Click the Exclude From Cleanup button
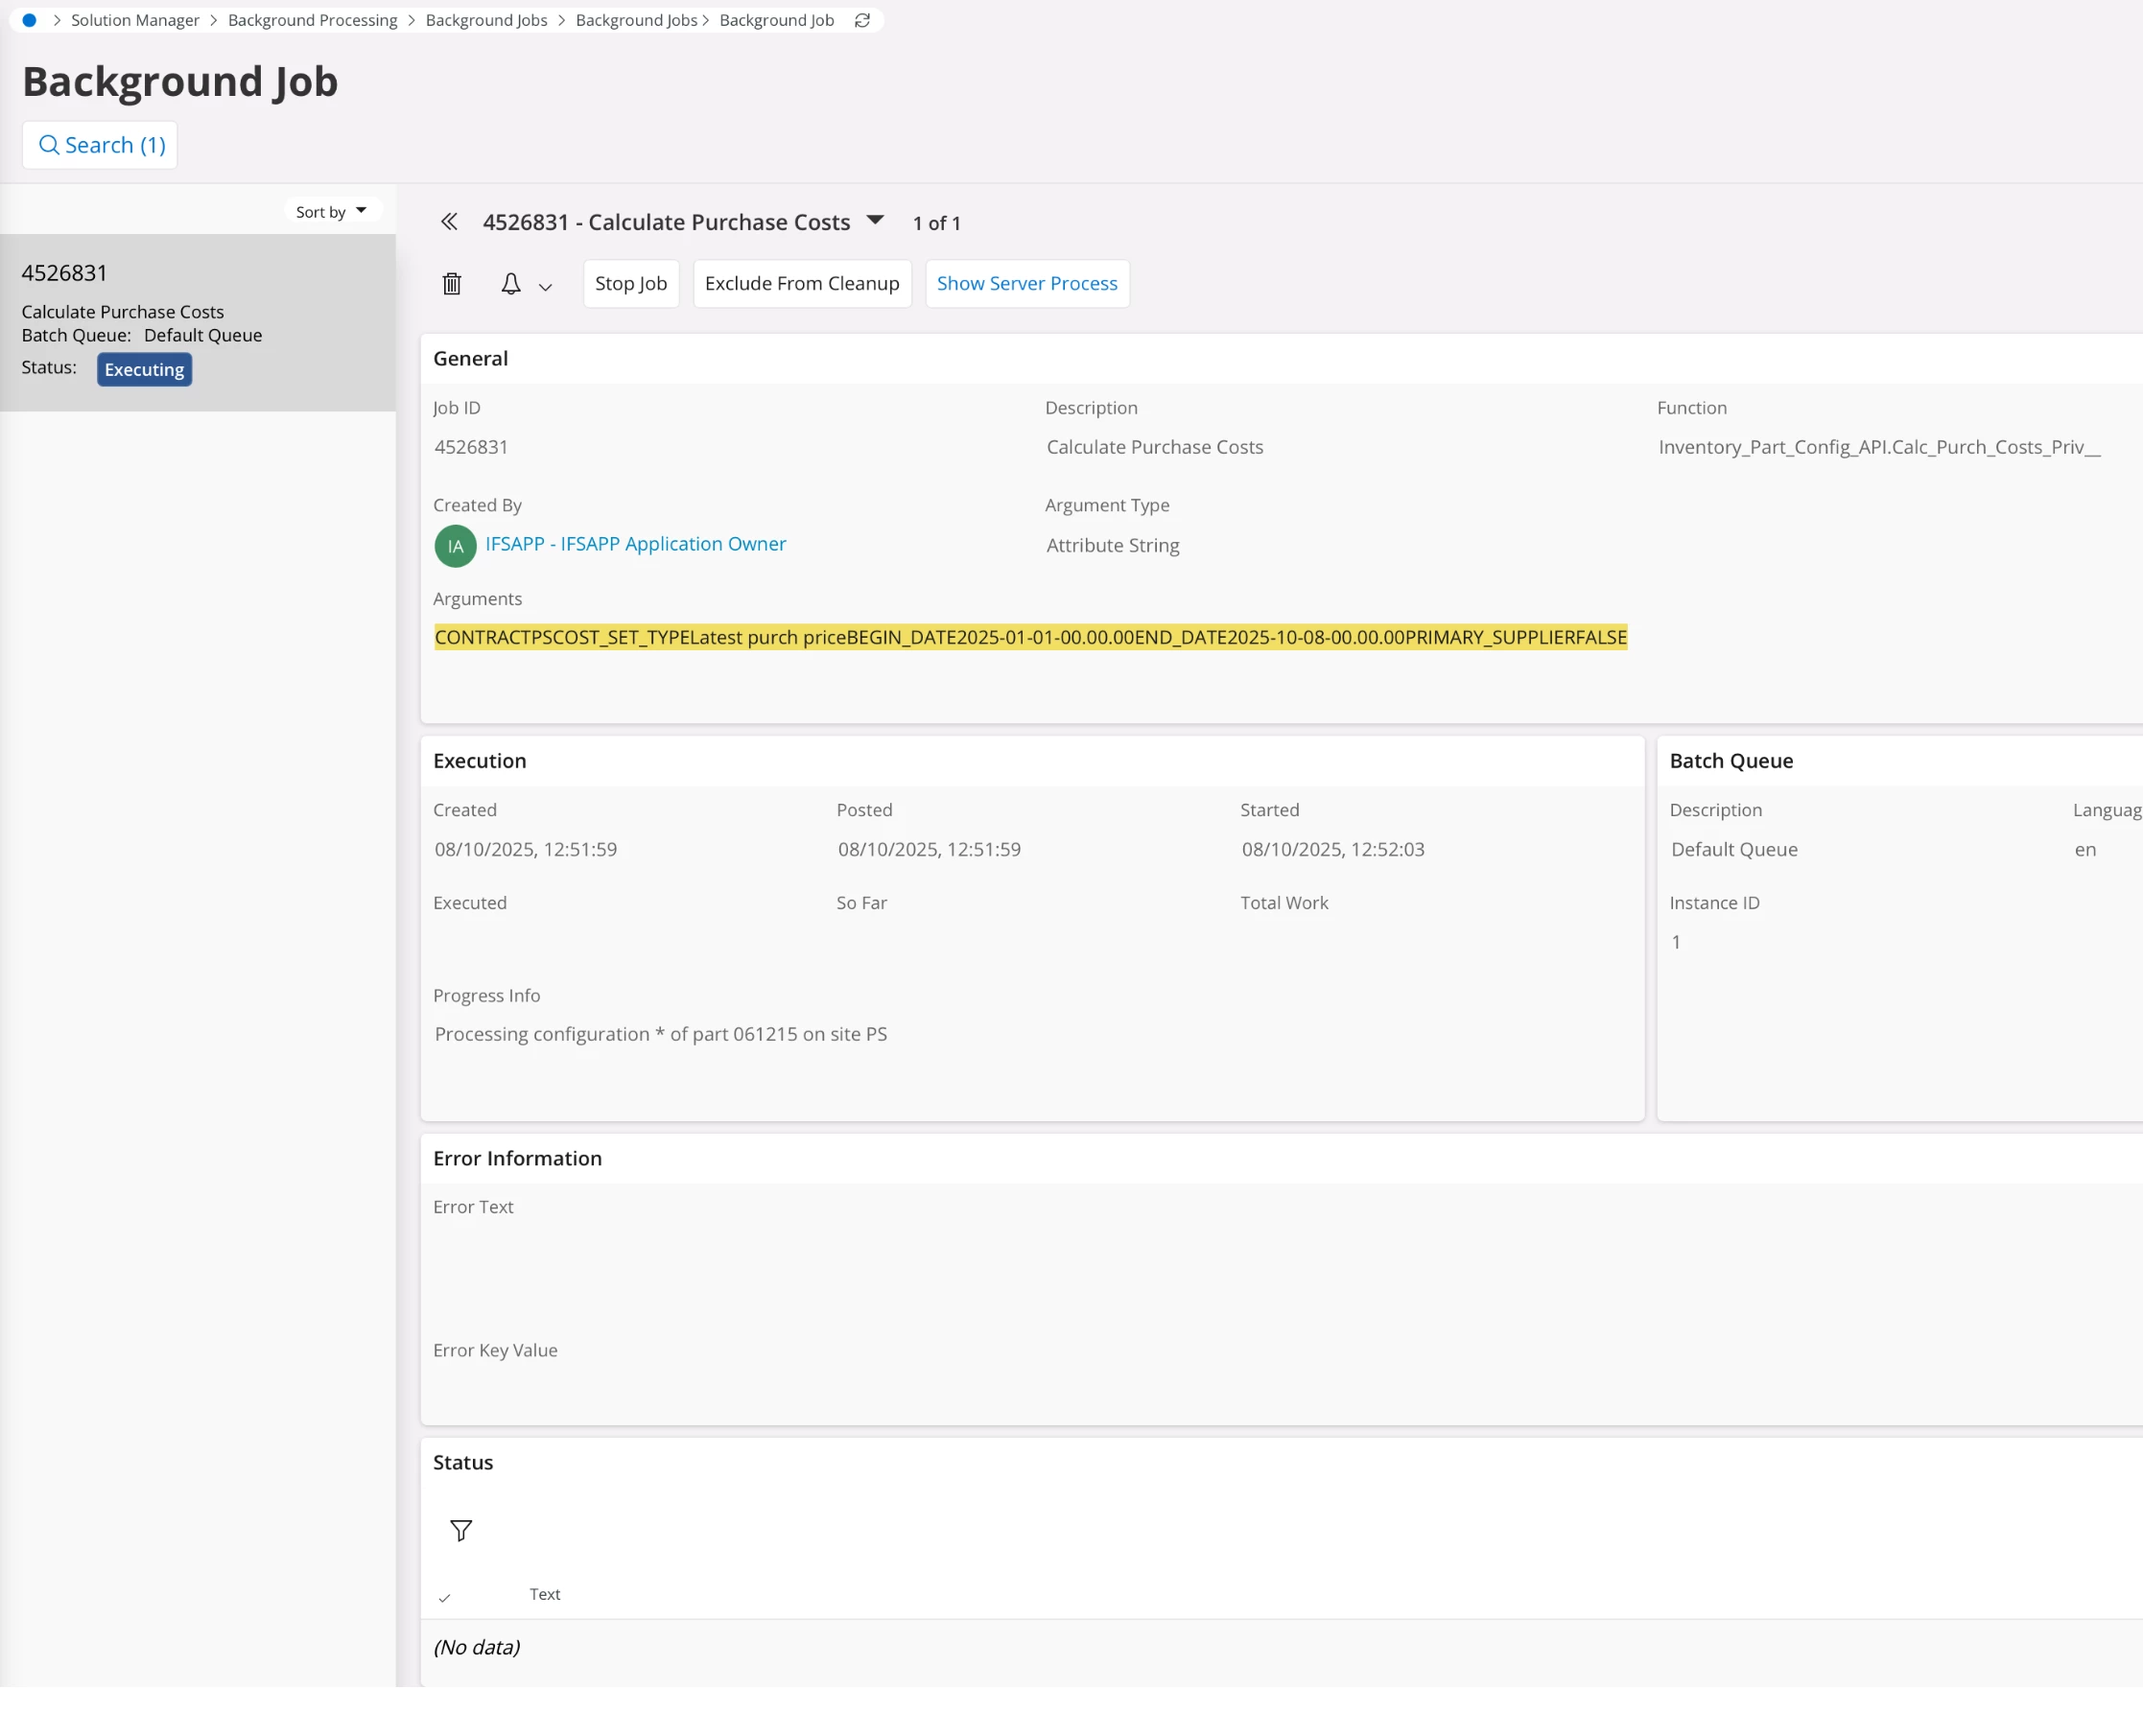This screenshot has height=1736, width=2143. [x=802, y=284]
